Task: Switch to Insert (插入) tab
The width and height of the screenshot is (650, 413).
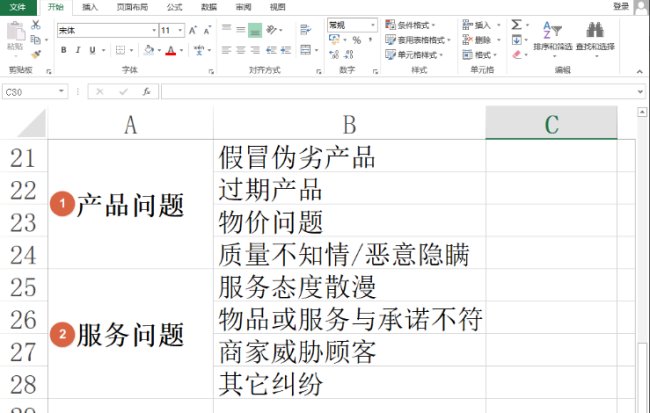Action: click(90, 7)
